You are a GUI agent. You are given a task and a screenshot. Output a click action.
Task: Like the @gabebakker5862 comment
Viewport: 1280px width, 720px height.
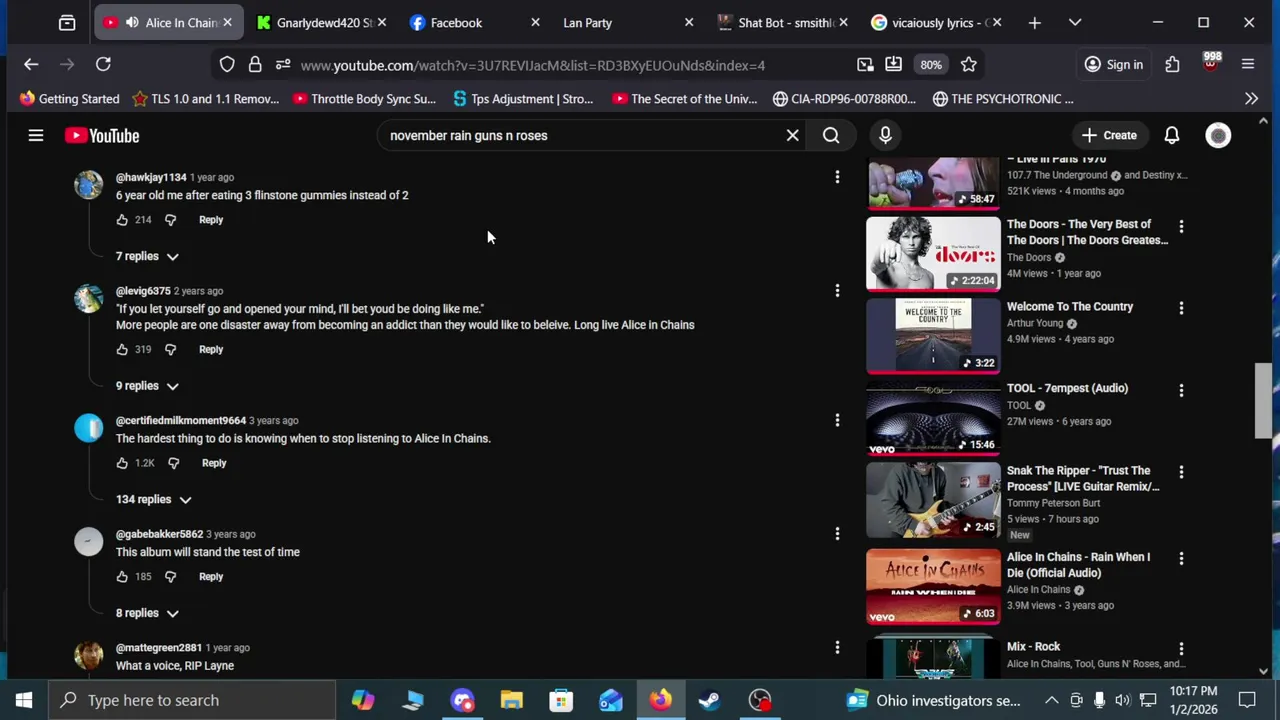[122, 576]
